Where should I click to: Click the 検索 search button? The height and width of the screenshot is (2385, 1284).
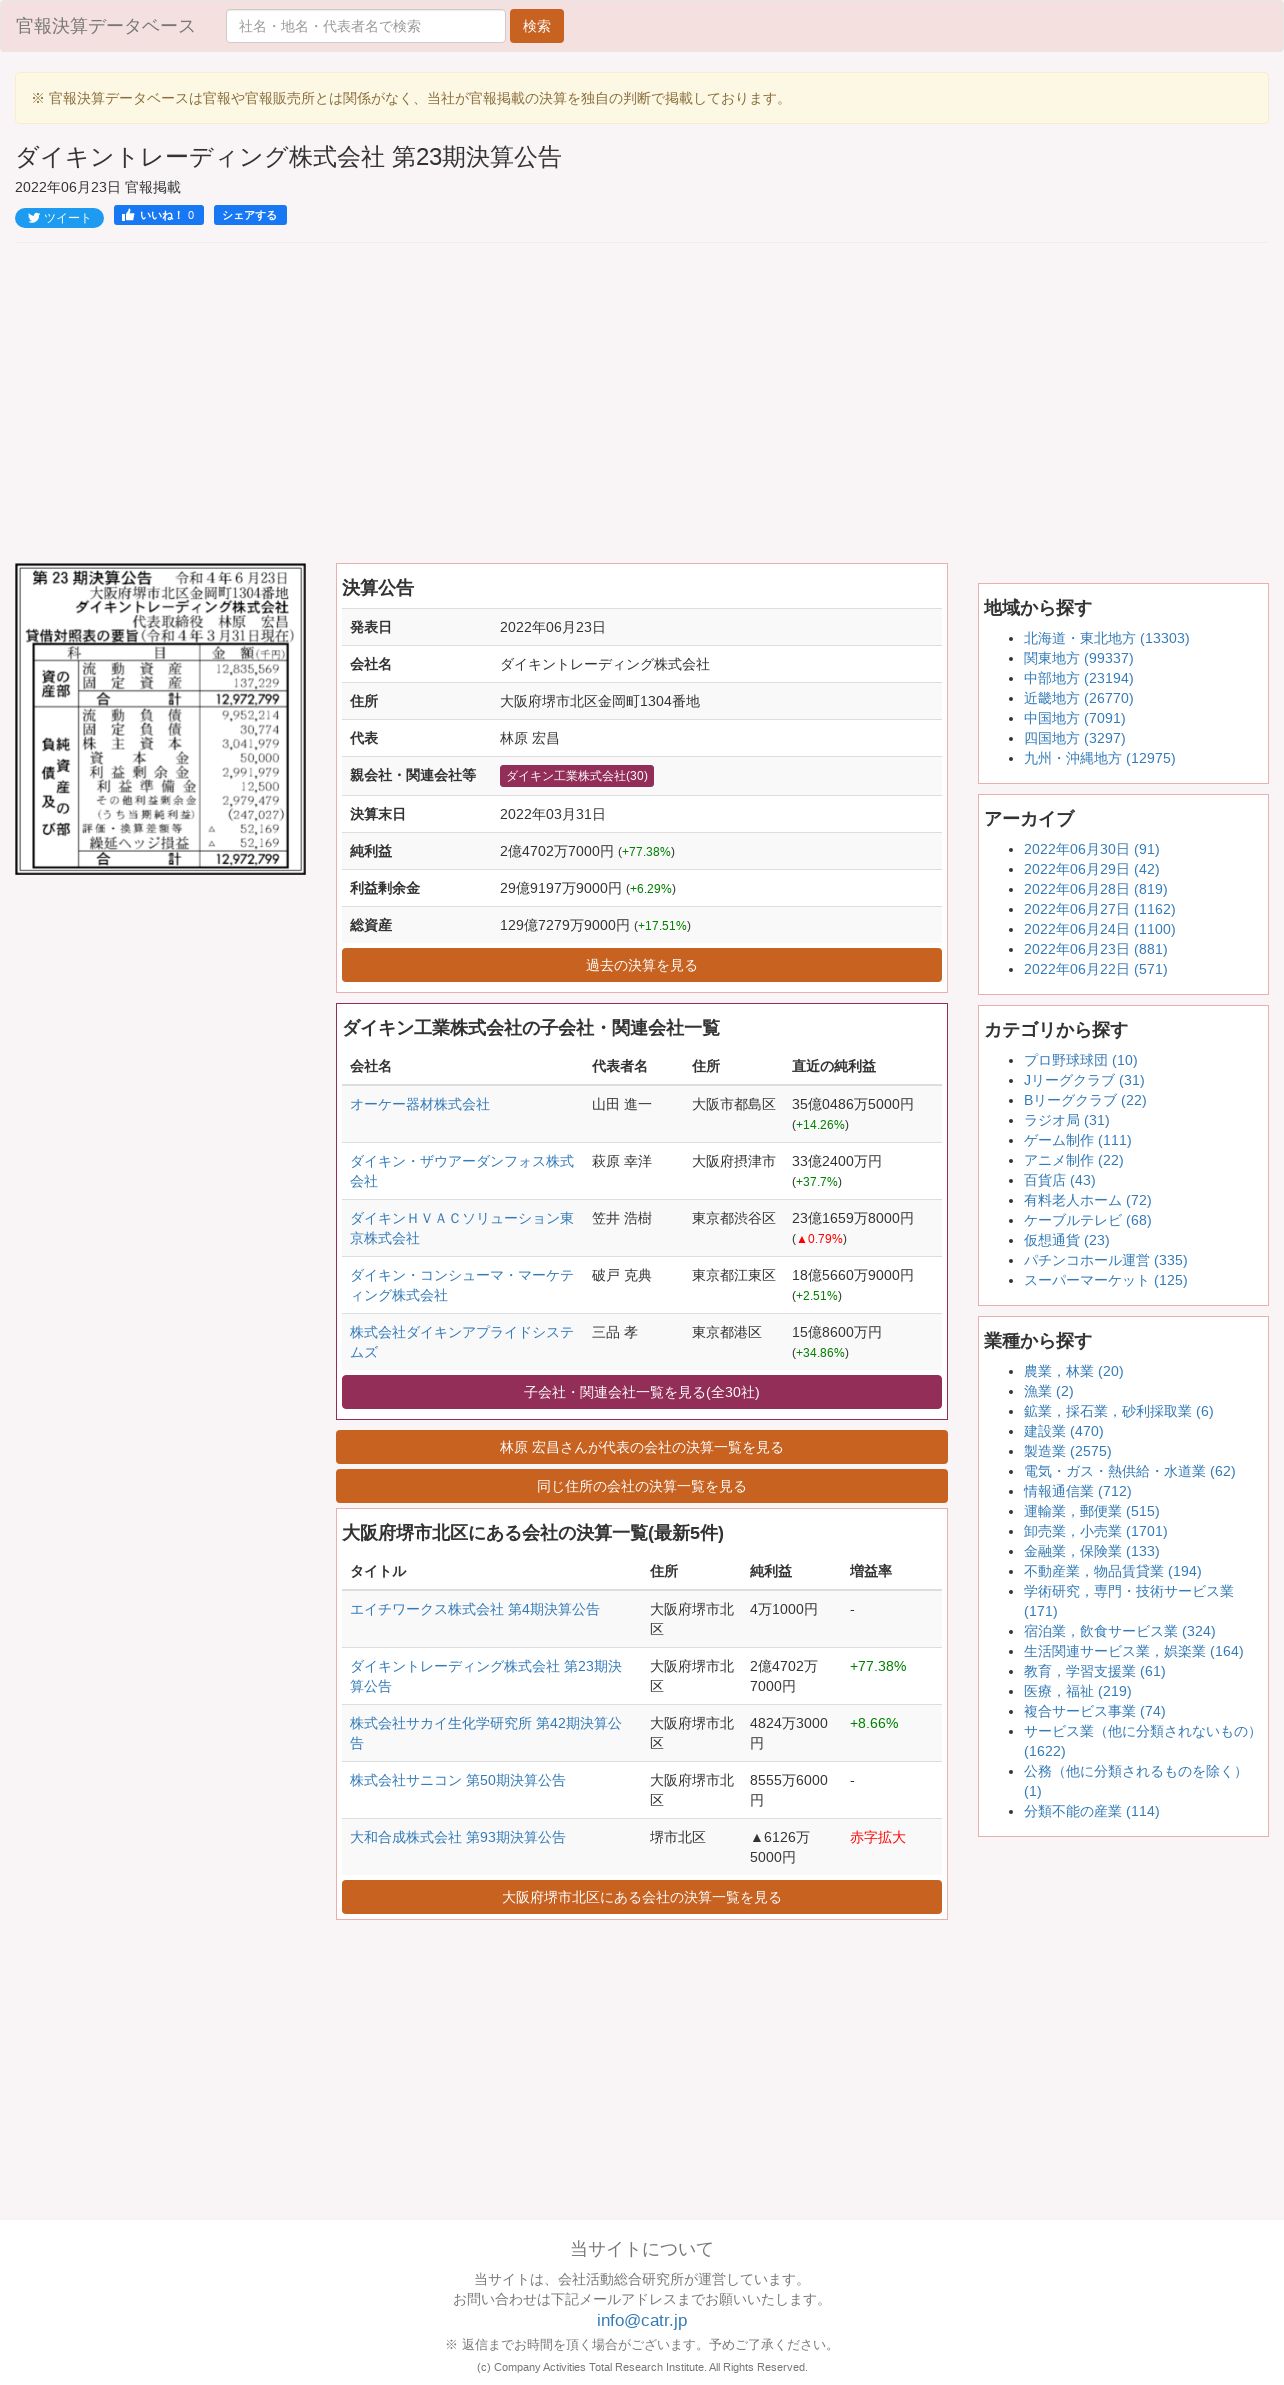click(x=537, y=26)
